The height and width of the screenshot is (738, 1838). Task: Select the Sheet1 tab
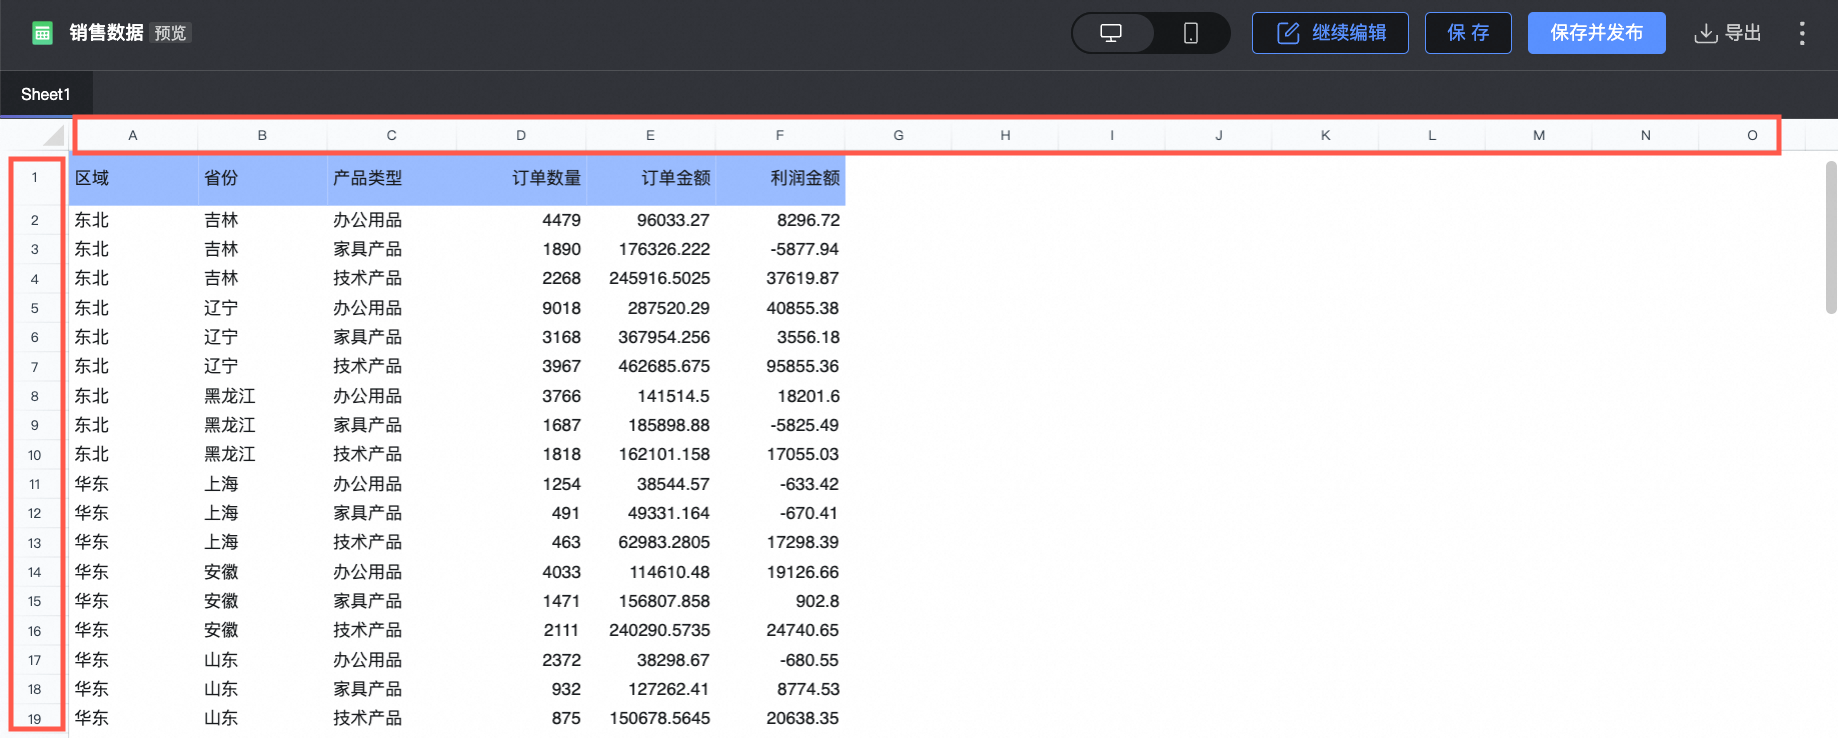click(46, 94)
